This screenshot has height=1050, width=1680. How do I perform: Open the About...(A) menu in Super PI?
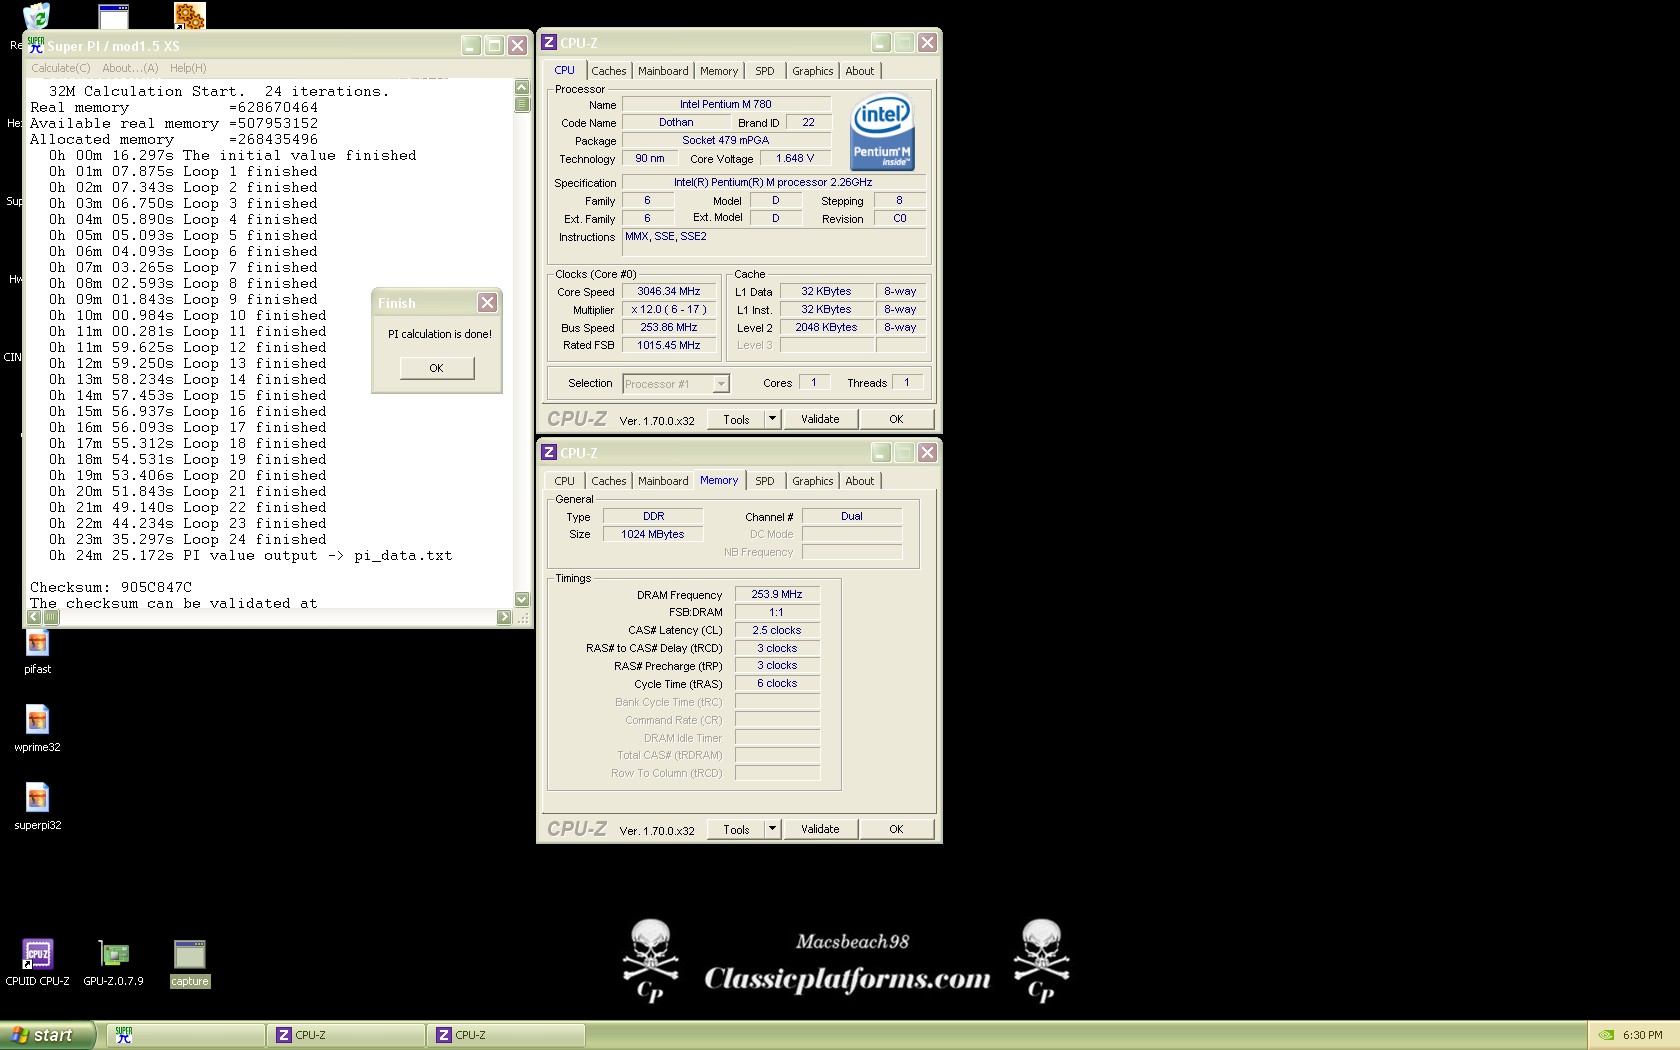(130, 68)
